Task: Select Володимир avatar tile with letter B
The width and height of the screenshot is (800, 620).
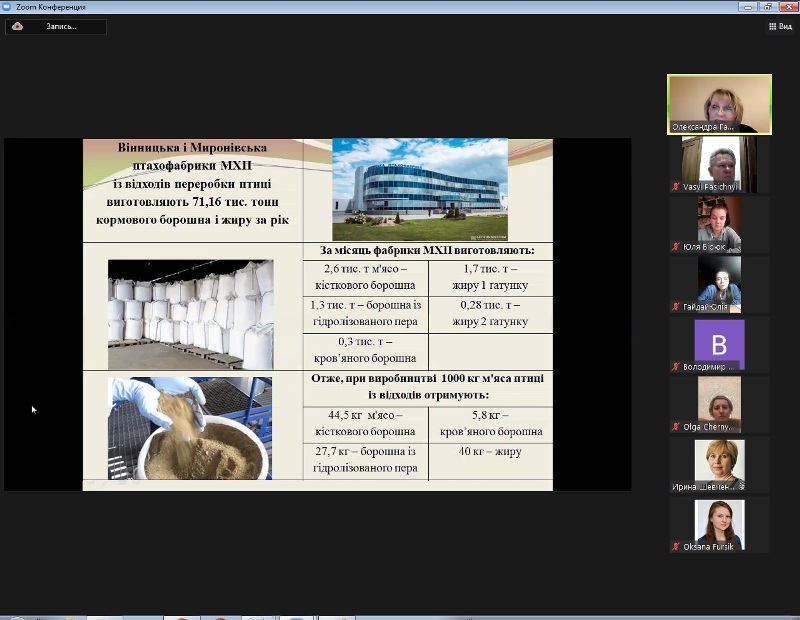Action: (x=719, y=344)
